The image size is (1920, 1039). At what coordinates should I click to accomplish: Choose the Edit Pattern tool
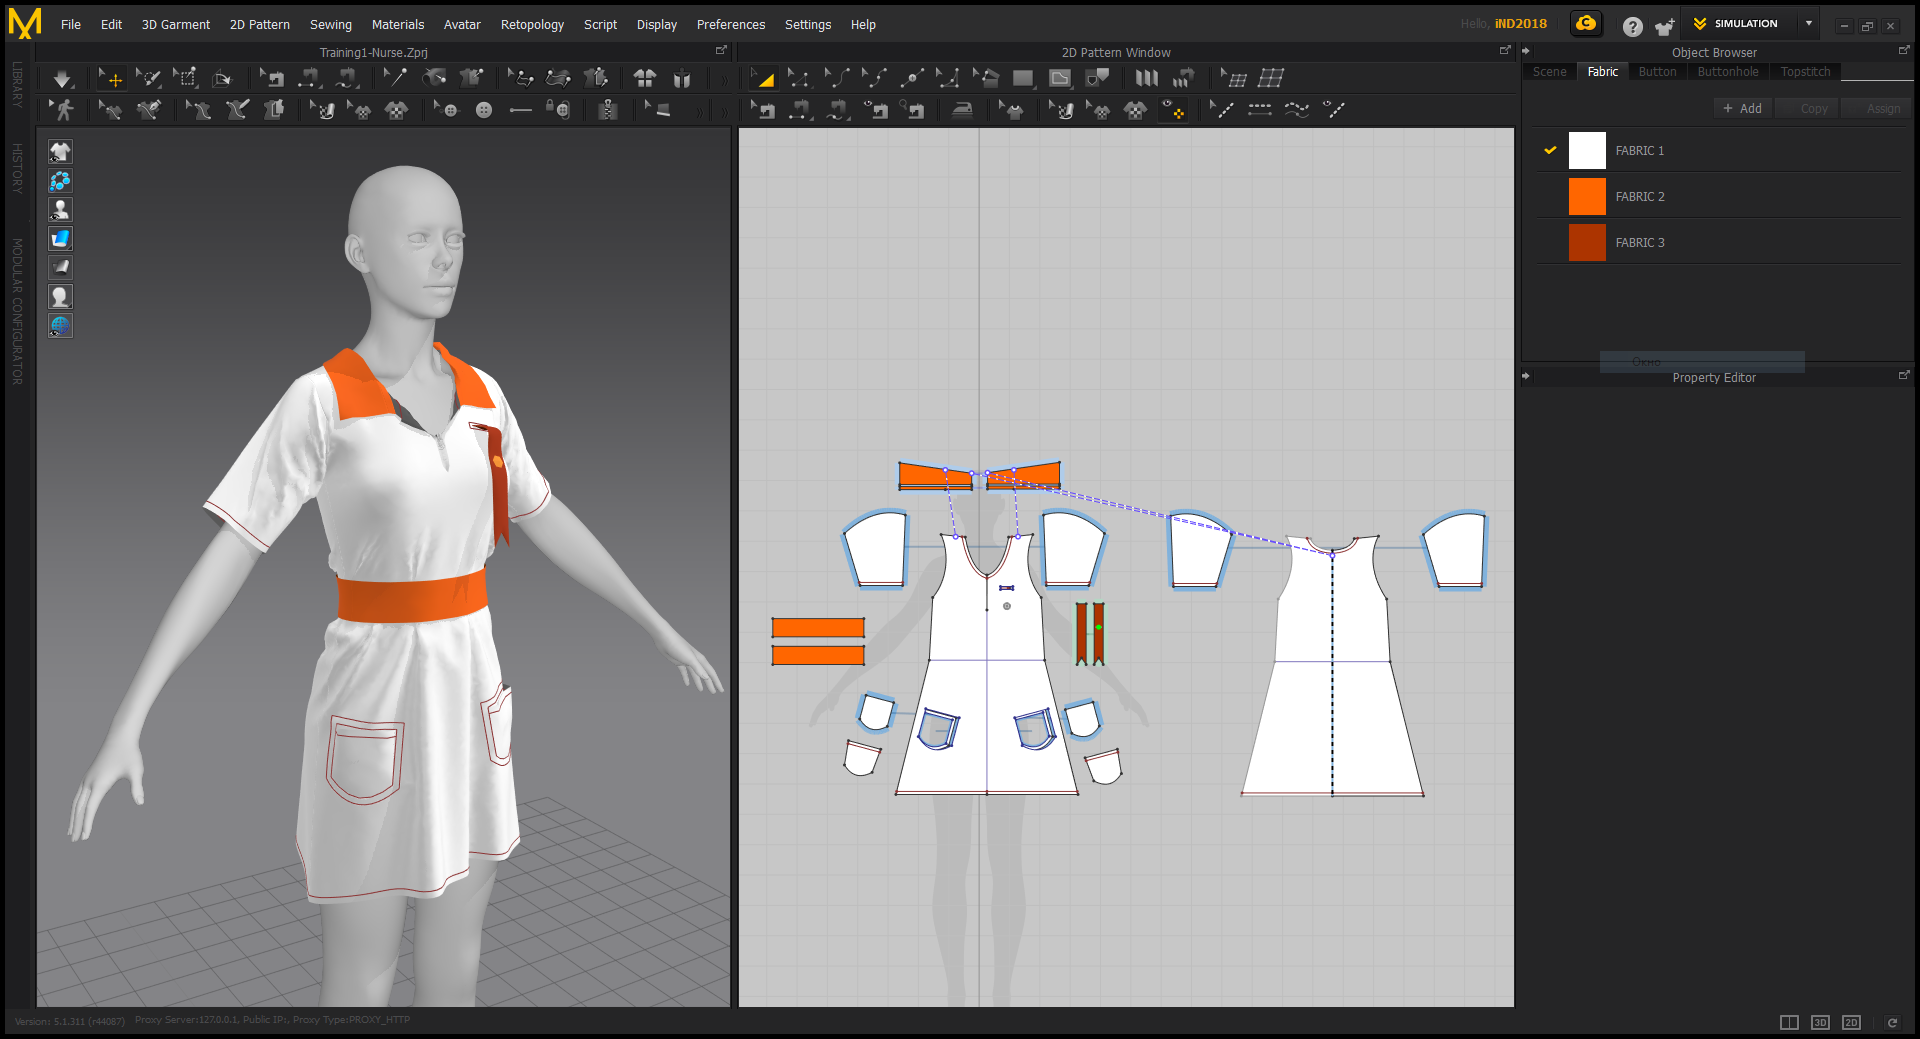[x=798, y=78]
